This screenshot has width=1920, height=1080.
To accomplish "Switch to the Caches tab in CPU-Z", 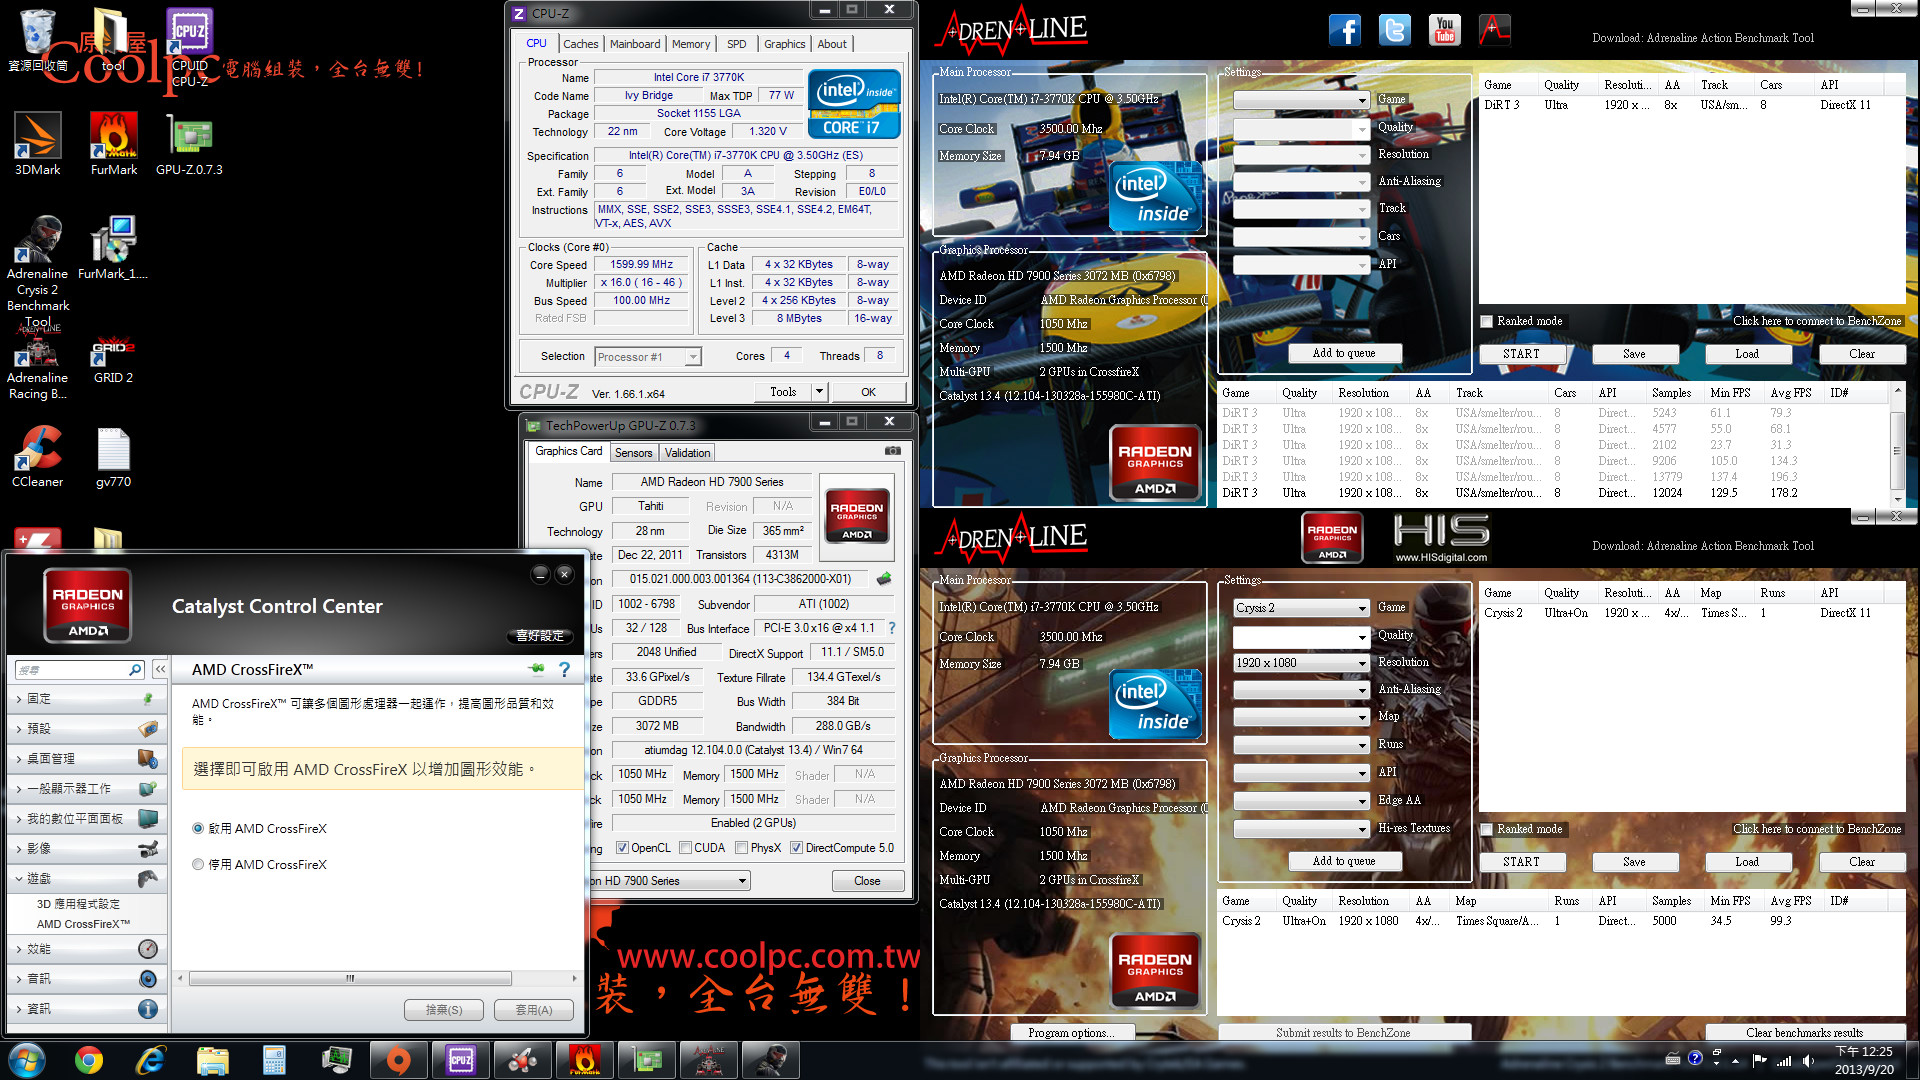I will click(580, 44).
